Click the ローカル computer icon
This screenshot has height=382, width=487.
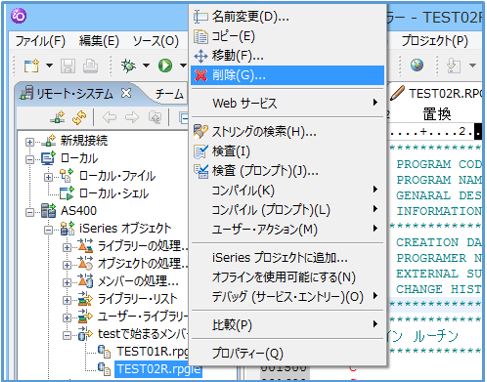click(x=49, y=158)
